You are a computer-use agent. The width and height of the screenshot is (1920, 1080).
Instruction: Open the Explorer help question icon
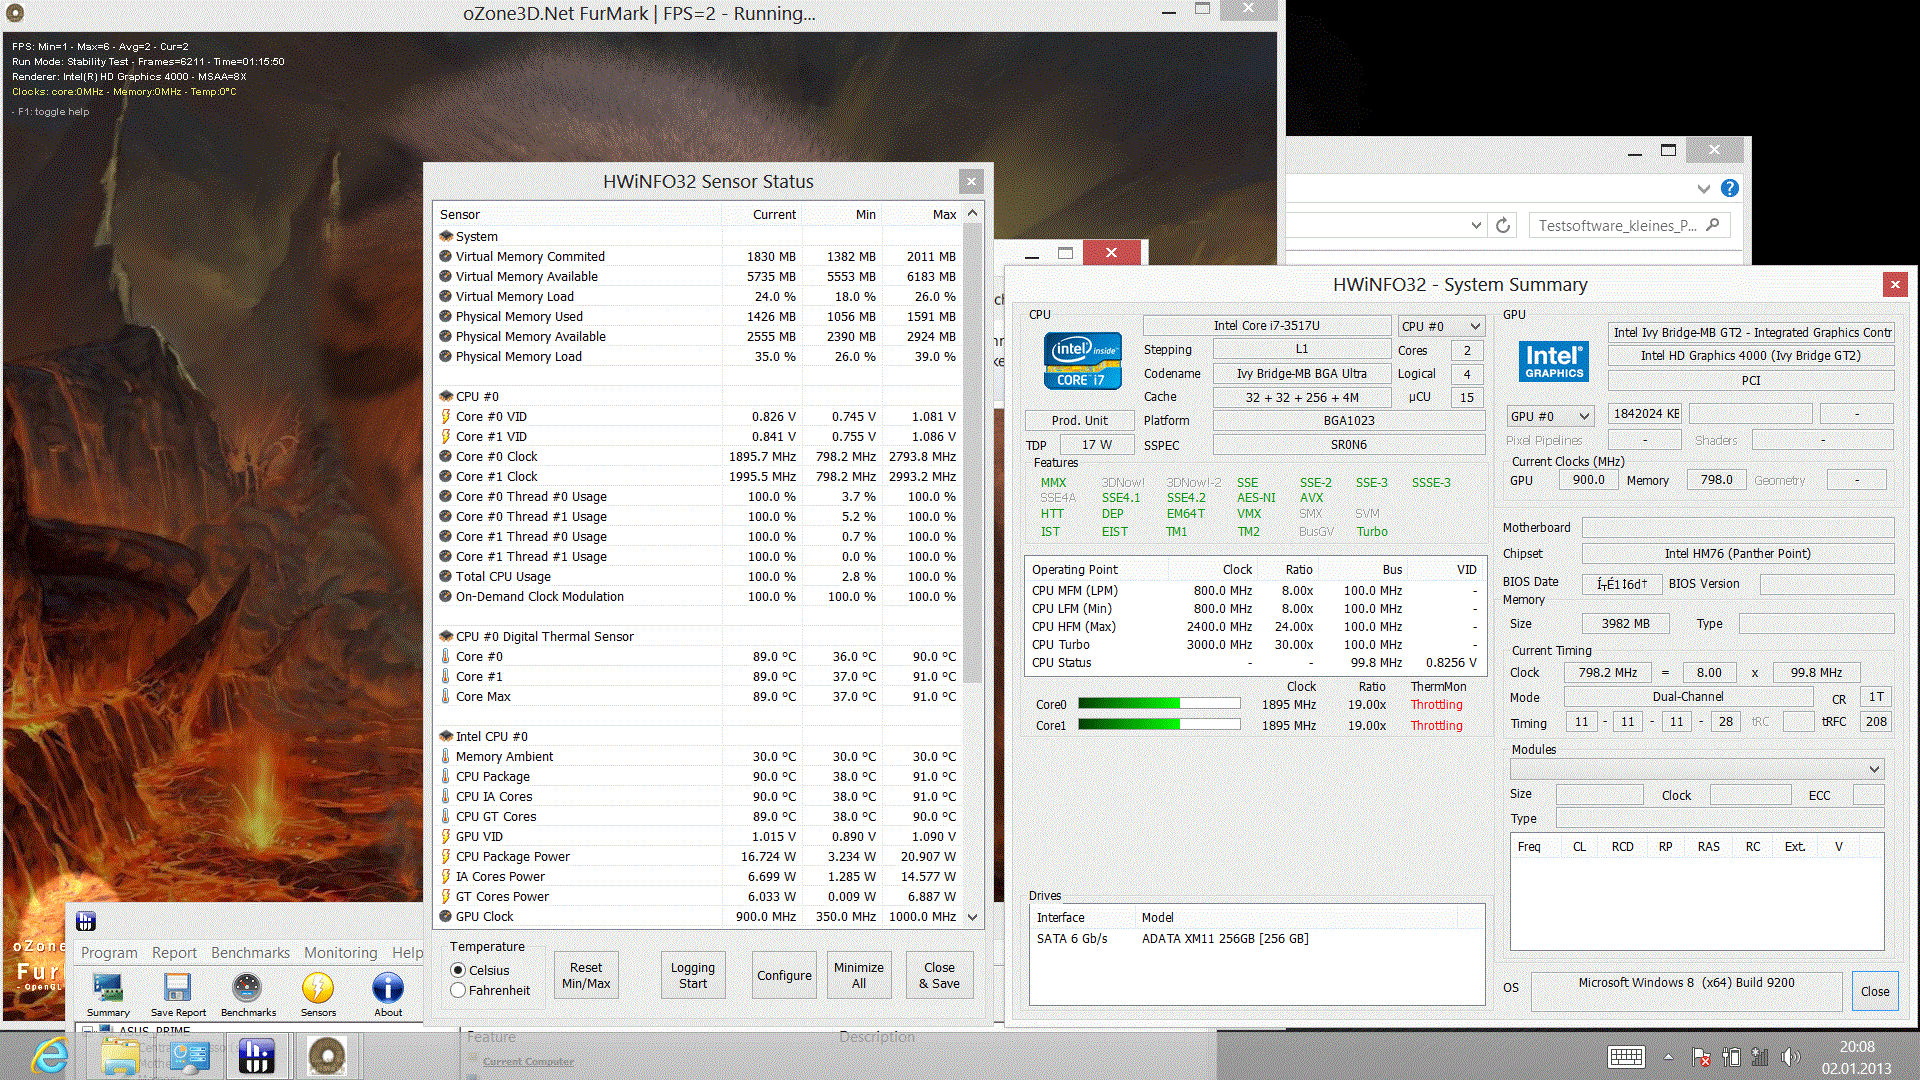tap(1729, 188)
